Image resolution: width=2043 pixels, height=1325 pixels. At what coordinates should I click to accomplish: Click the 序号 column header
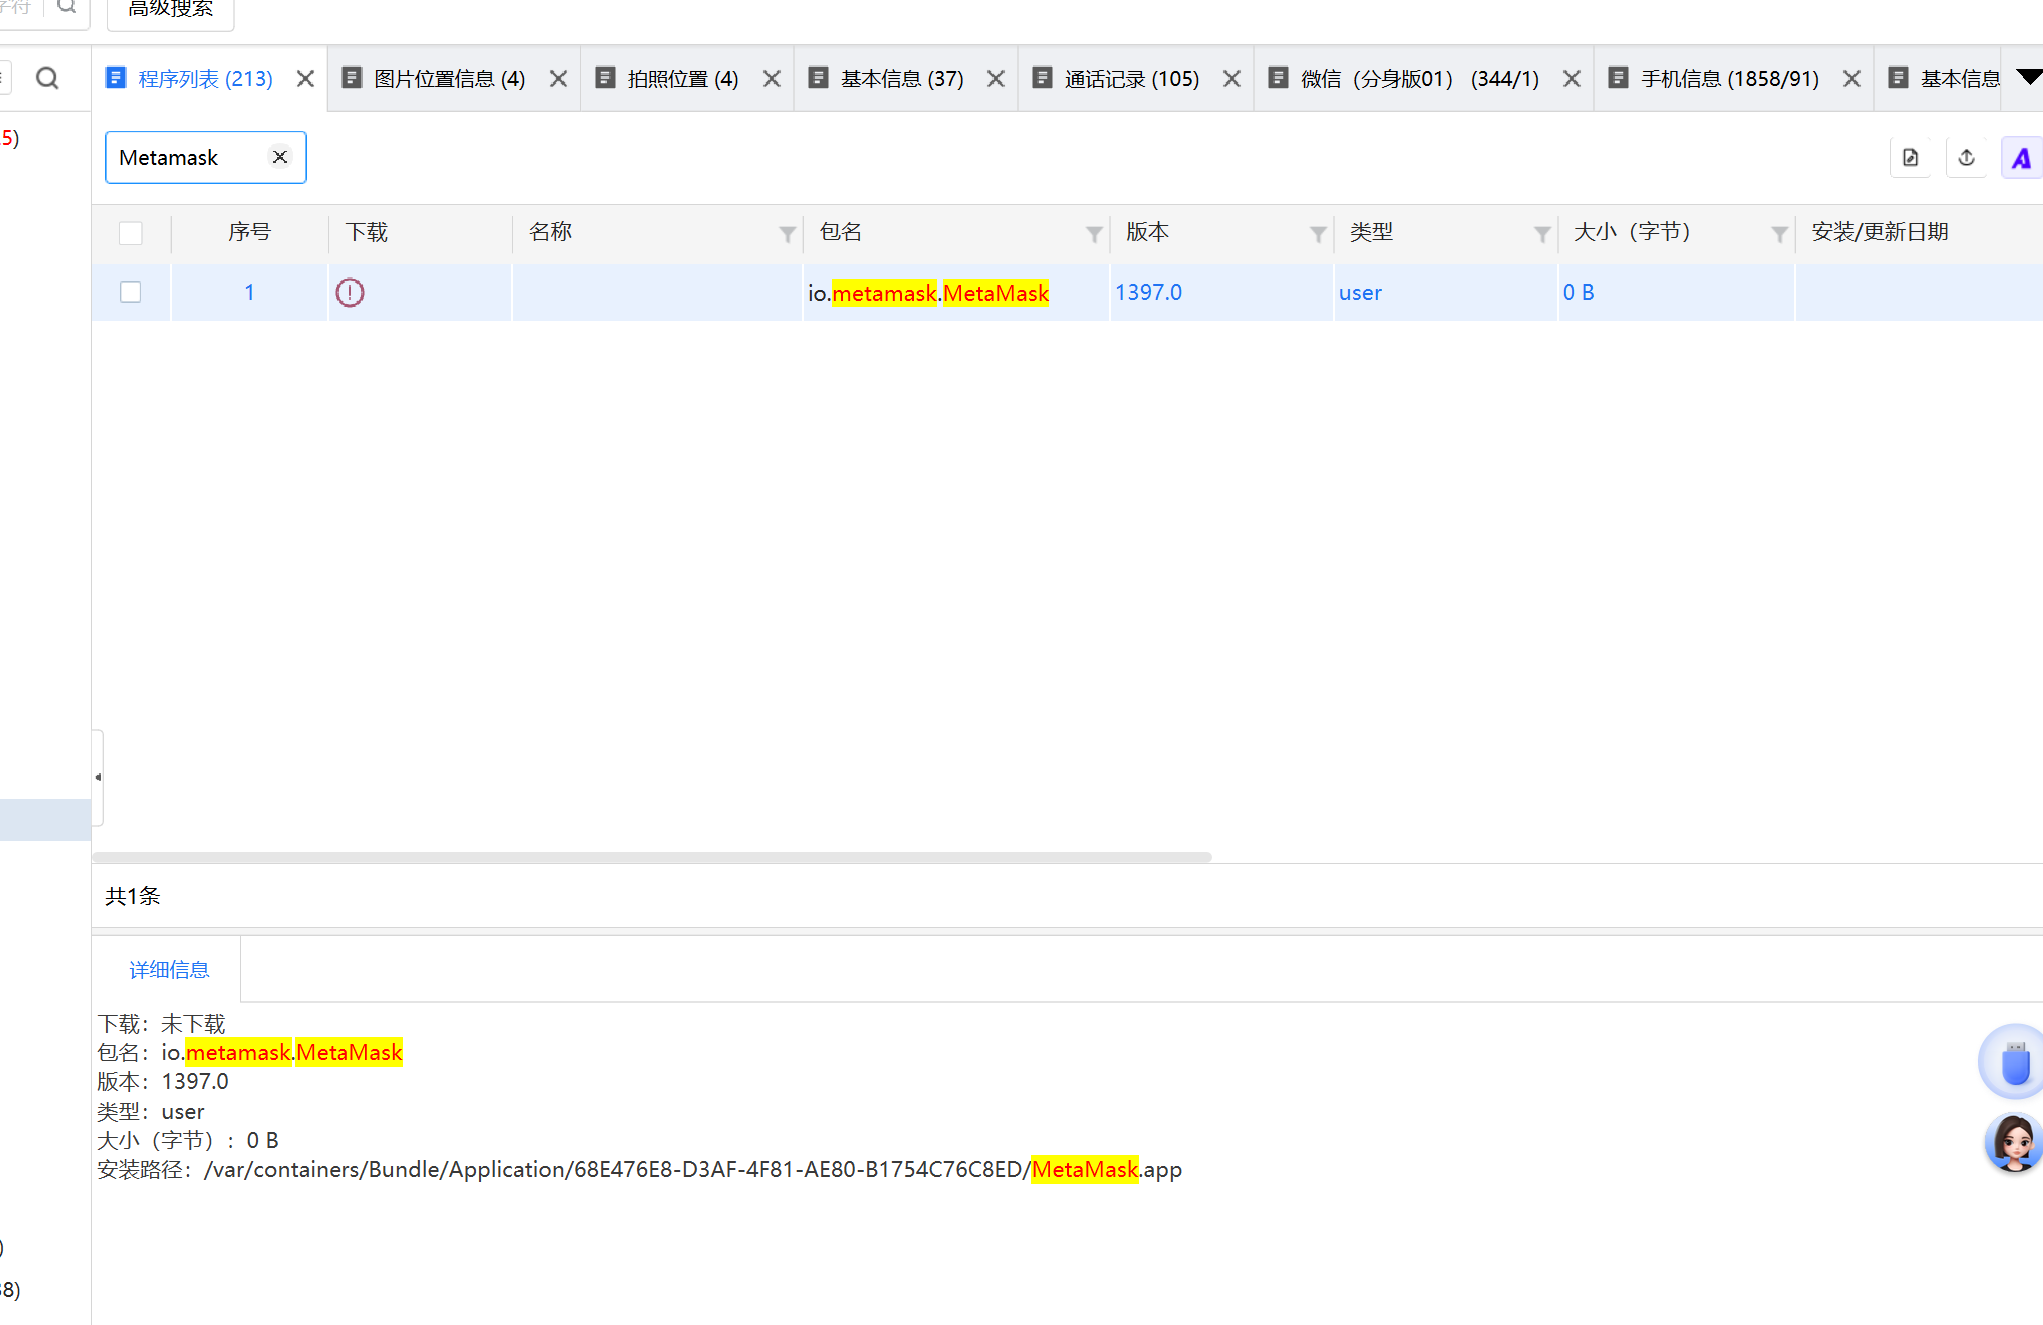point(249,232)
